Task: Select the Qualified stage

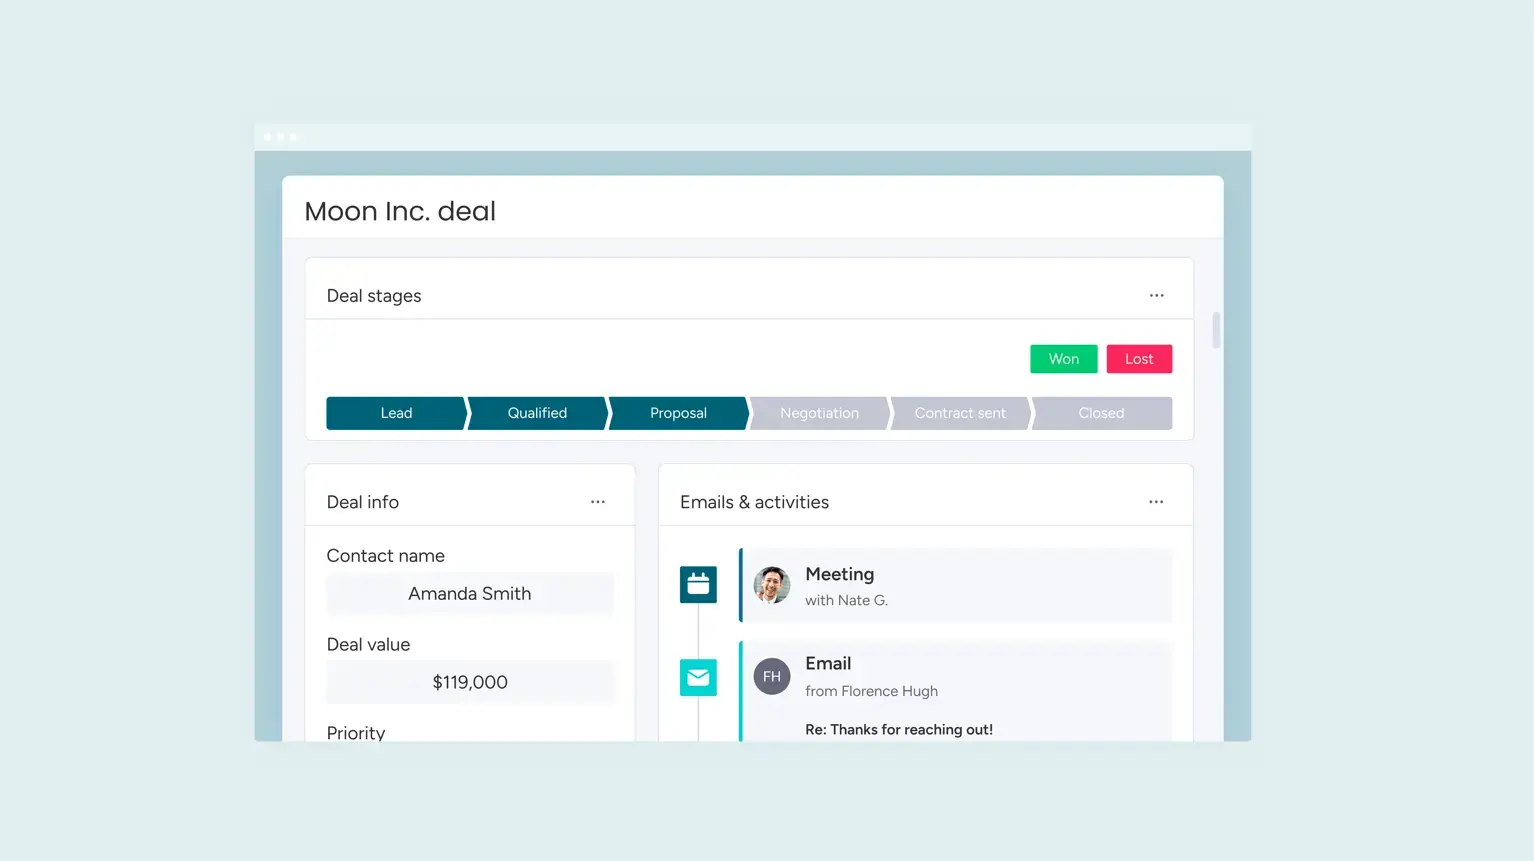Action: pyautogui.click(x=537, y=413)
